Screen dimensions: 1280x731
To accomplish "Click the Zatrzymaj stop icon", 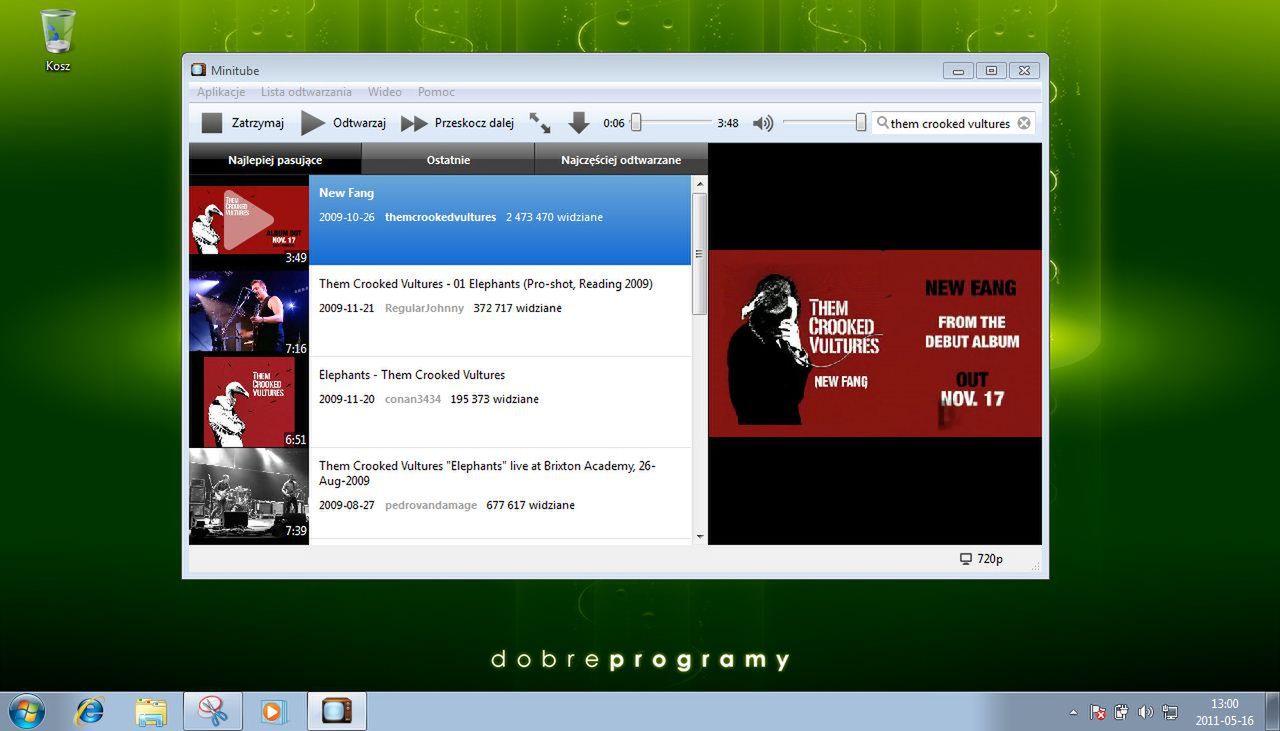I will [212, 123].
